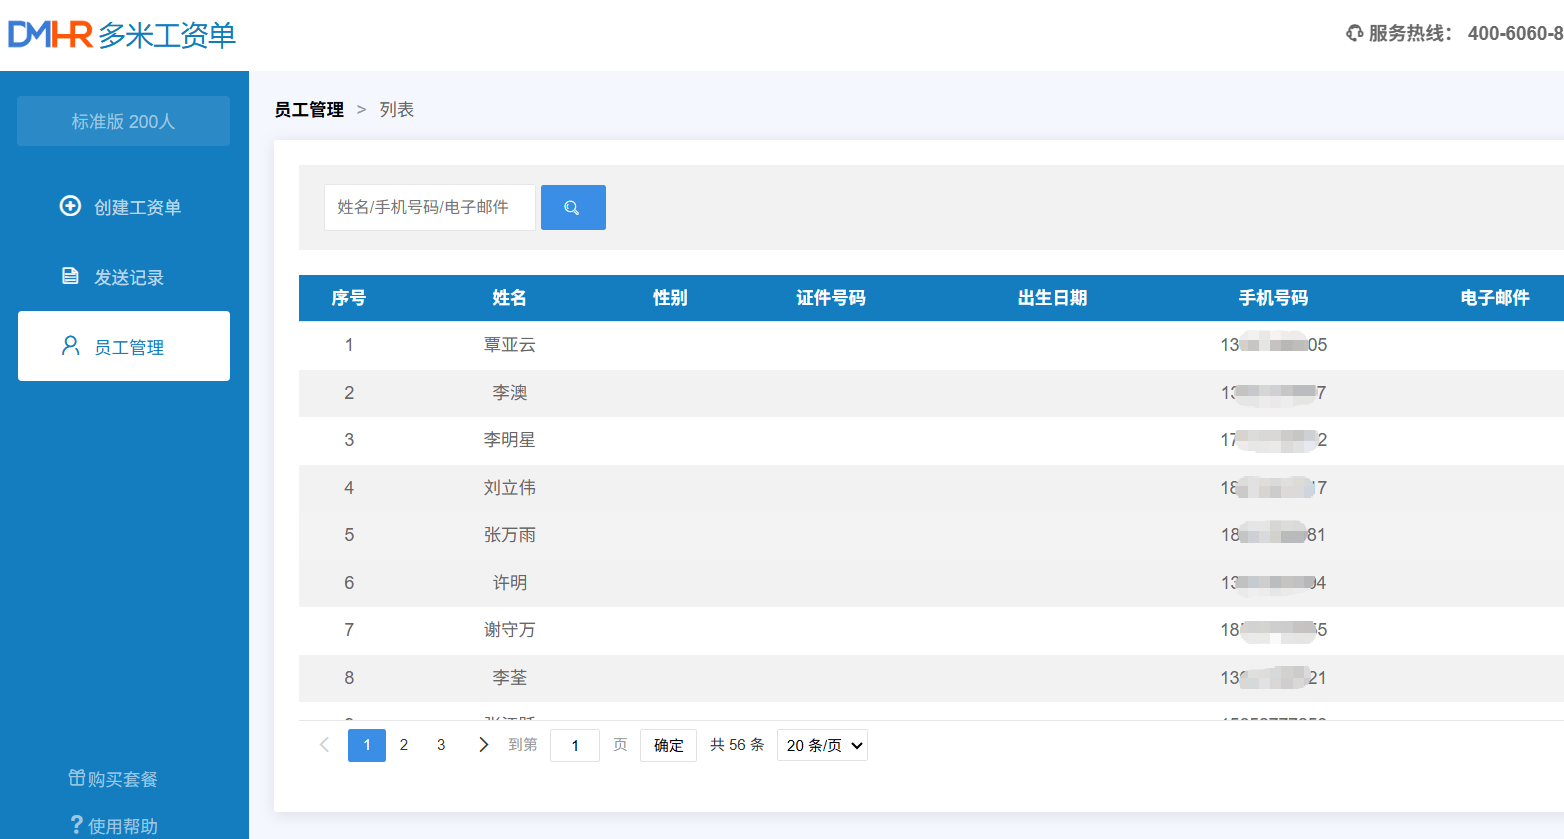
Task: Open the 创建工资单 menu item
Action: [x=137, y=207]
